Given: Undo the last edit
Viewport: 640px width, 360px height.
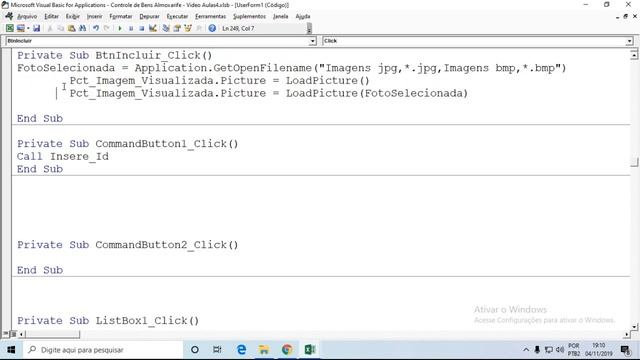Looking at the screenshot, I should (x=96, y=28).
